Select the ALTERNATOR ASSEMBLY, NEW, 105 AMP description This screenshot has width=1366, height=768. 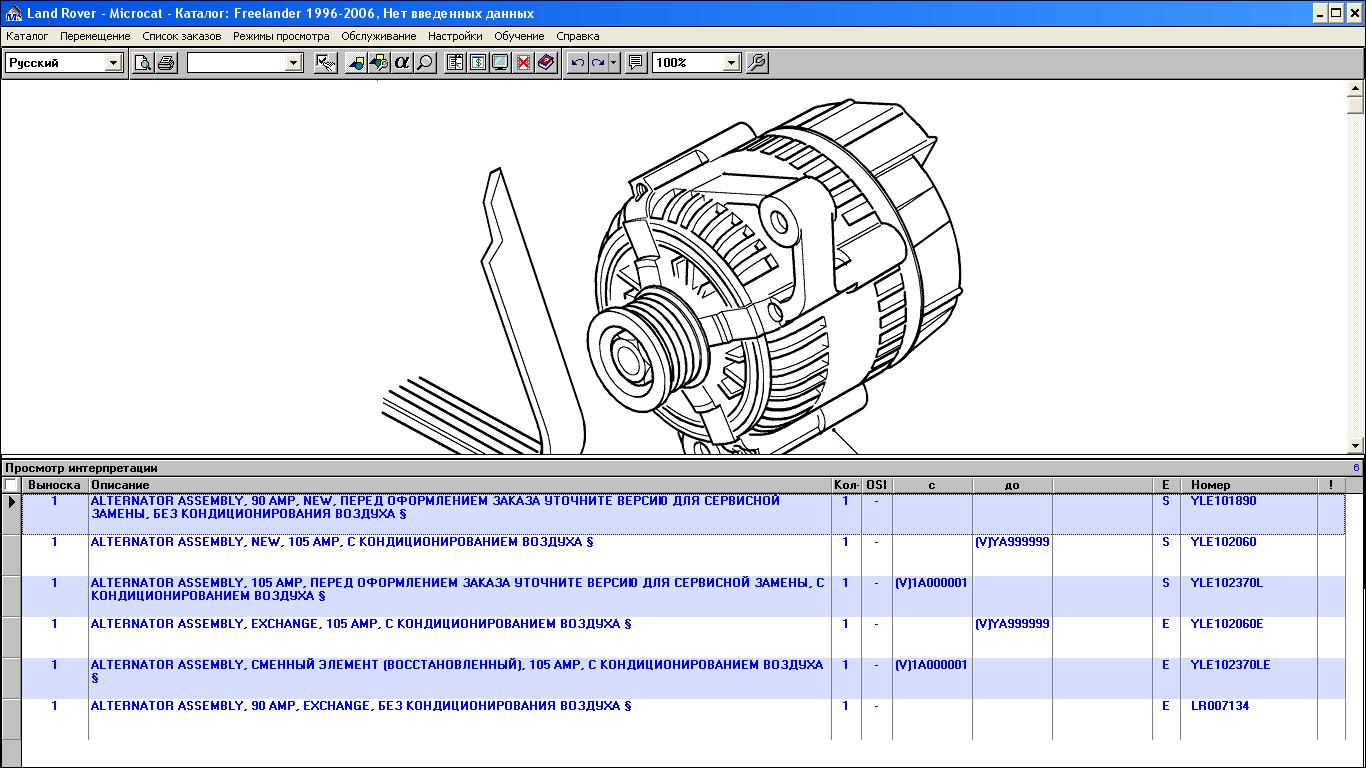click(x=342, y=542)
